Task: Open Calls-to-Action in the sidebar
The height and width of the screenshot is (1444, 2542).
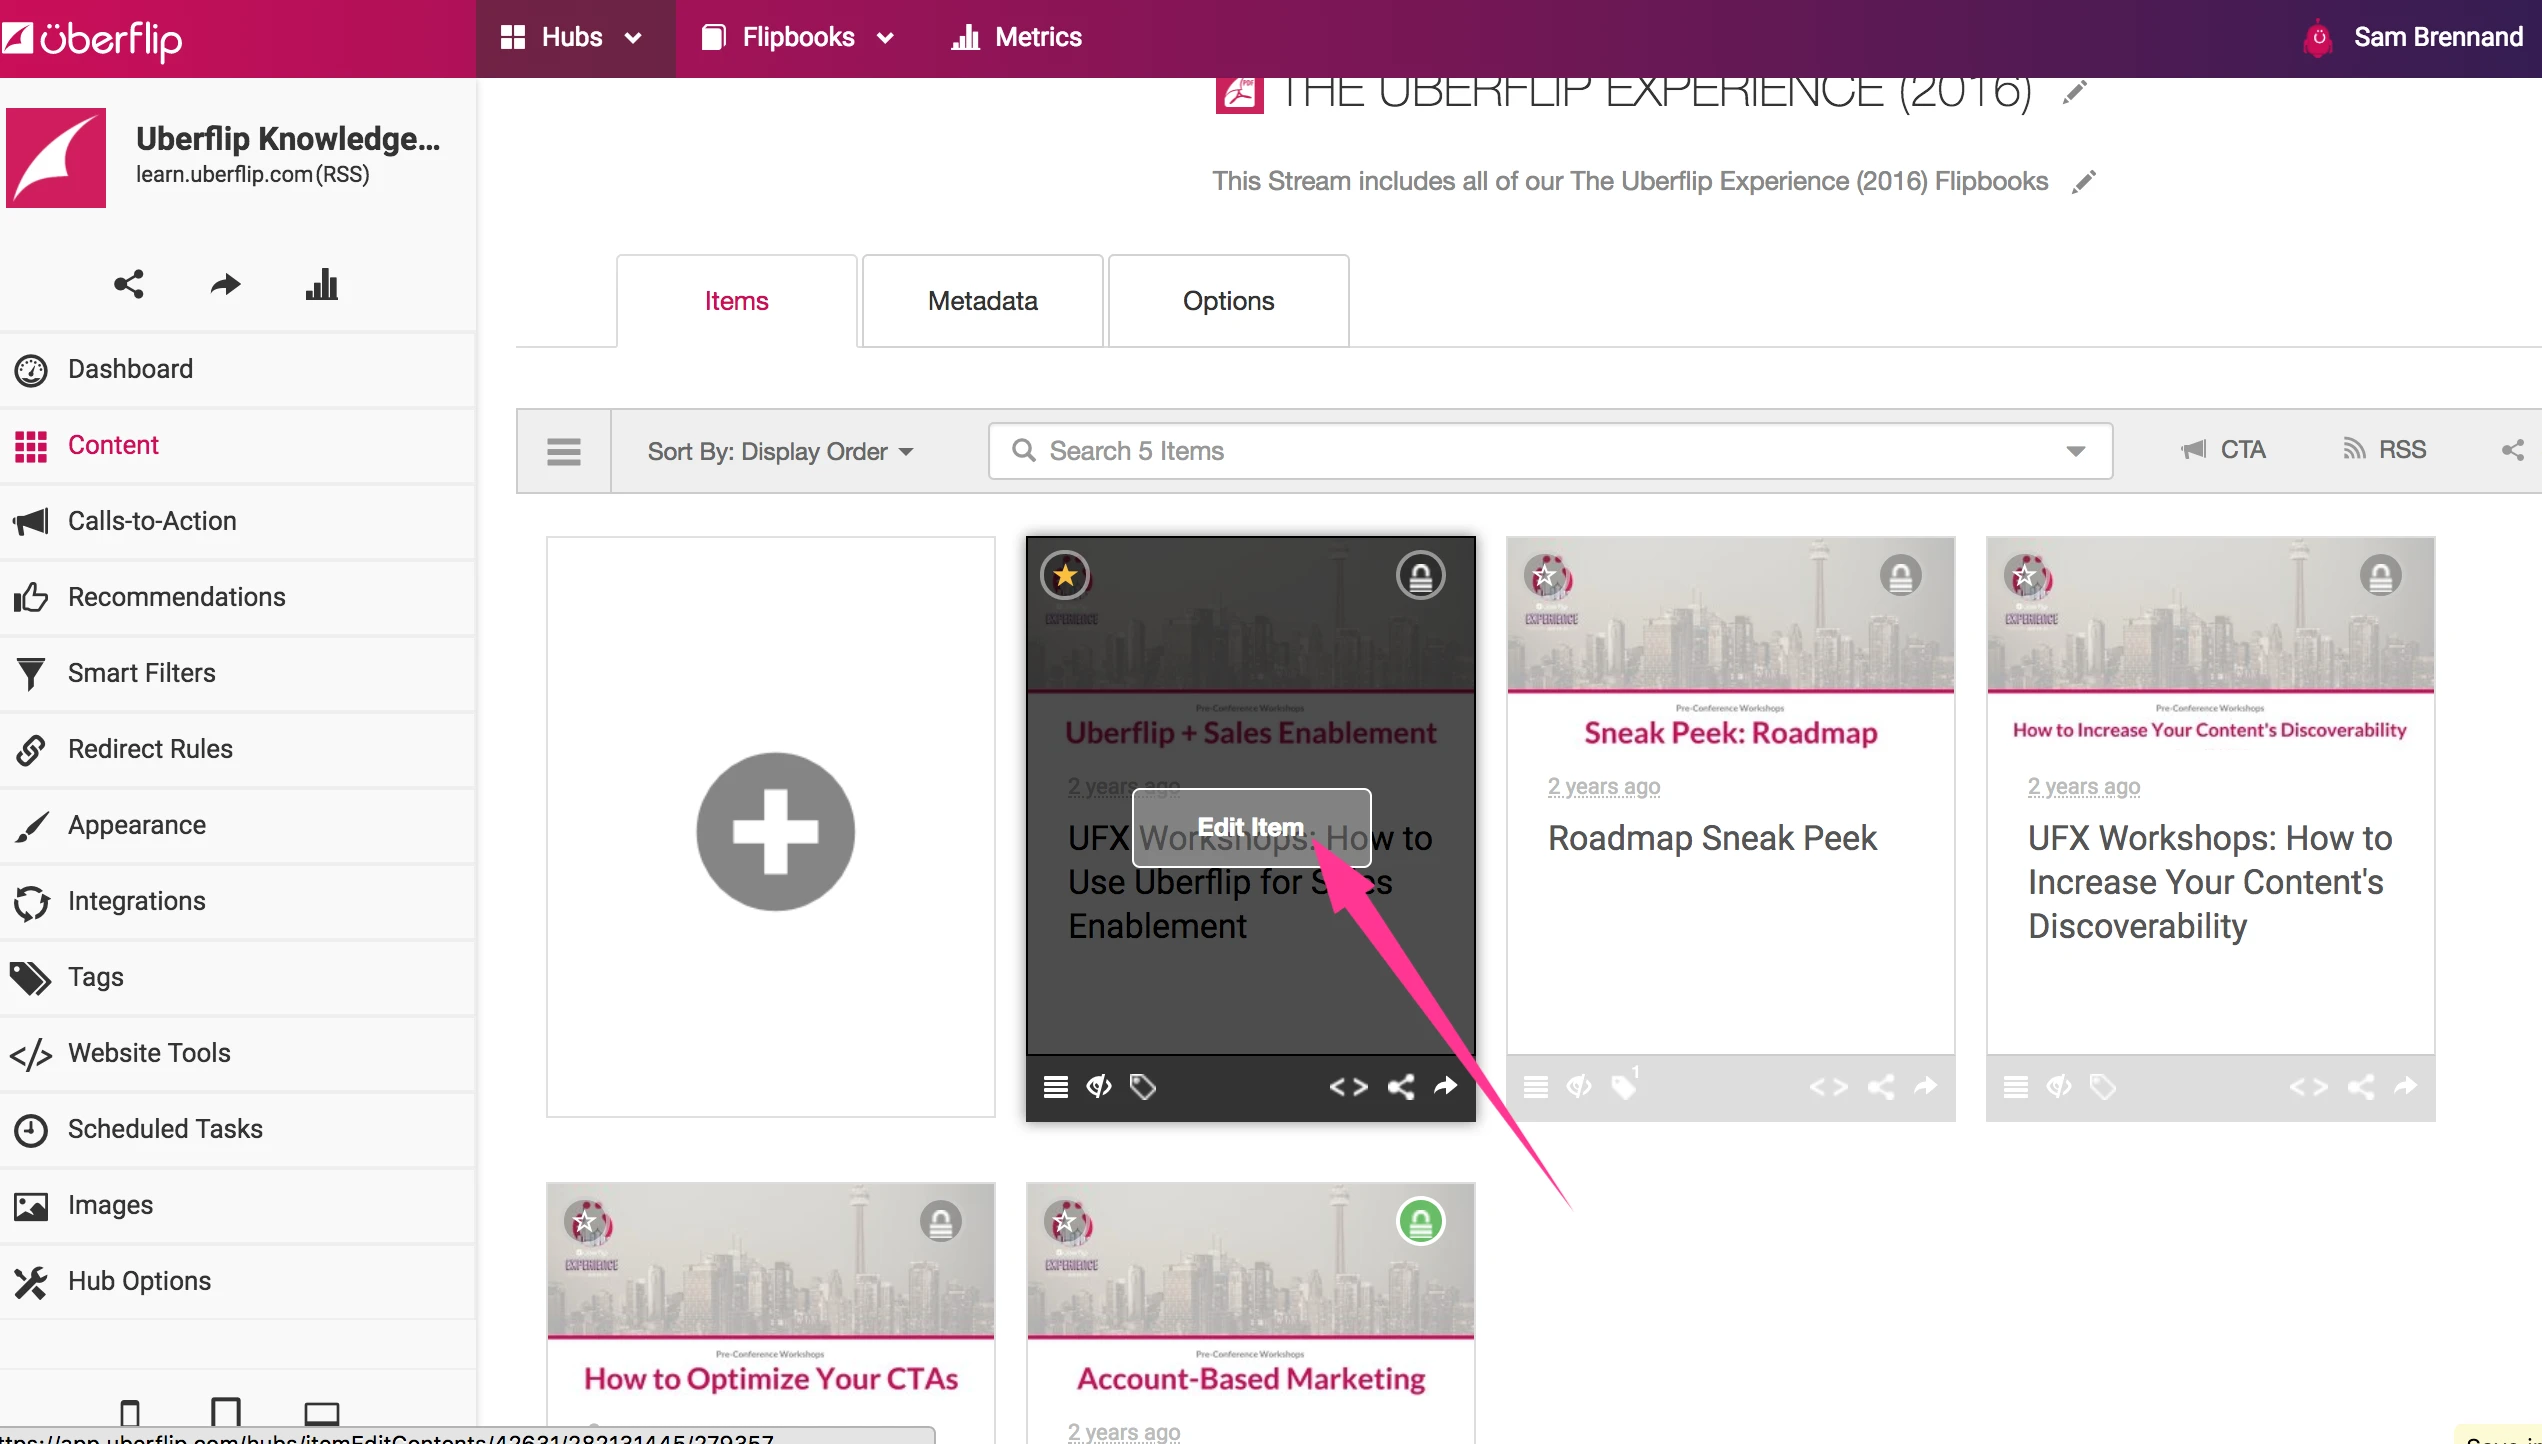Action: coord(237,521)
